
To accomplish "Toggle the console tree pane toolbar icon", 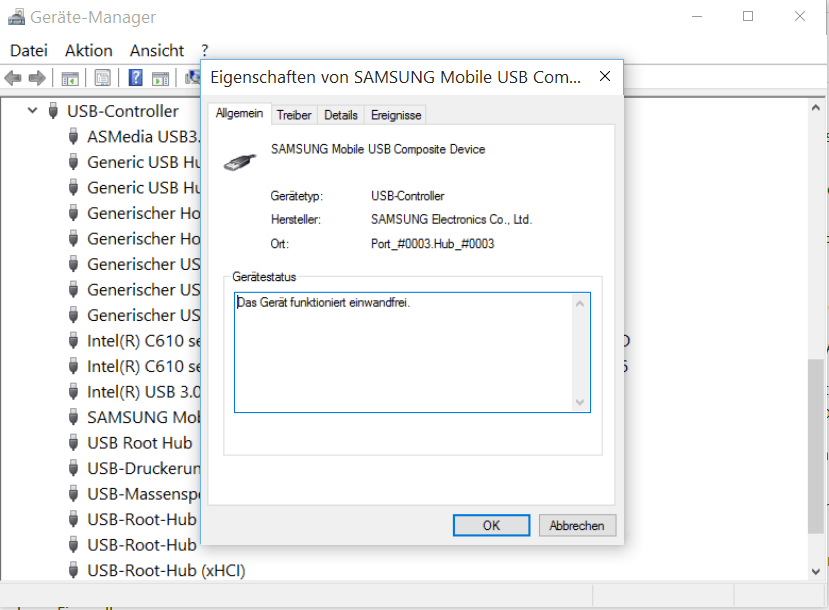I will tap(70, 78).
